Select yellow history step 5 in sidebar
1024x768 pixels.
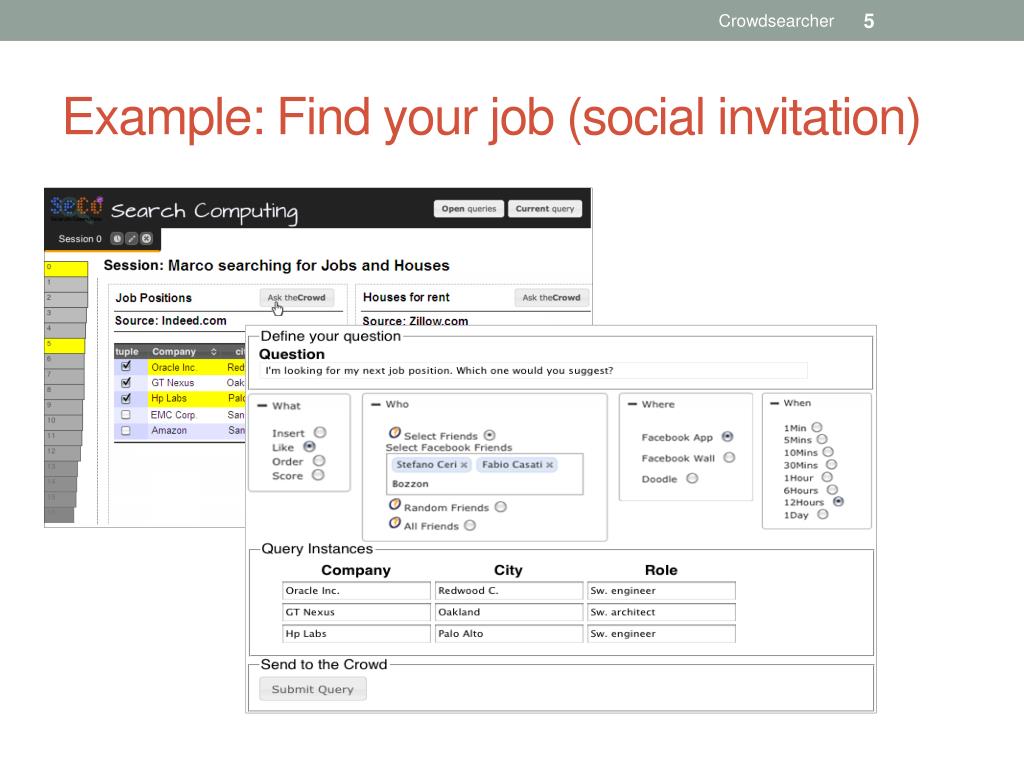[65, 346]
